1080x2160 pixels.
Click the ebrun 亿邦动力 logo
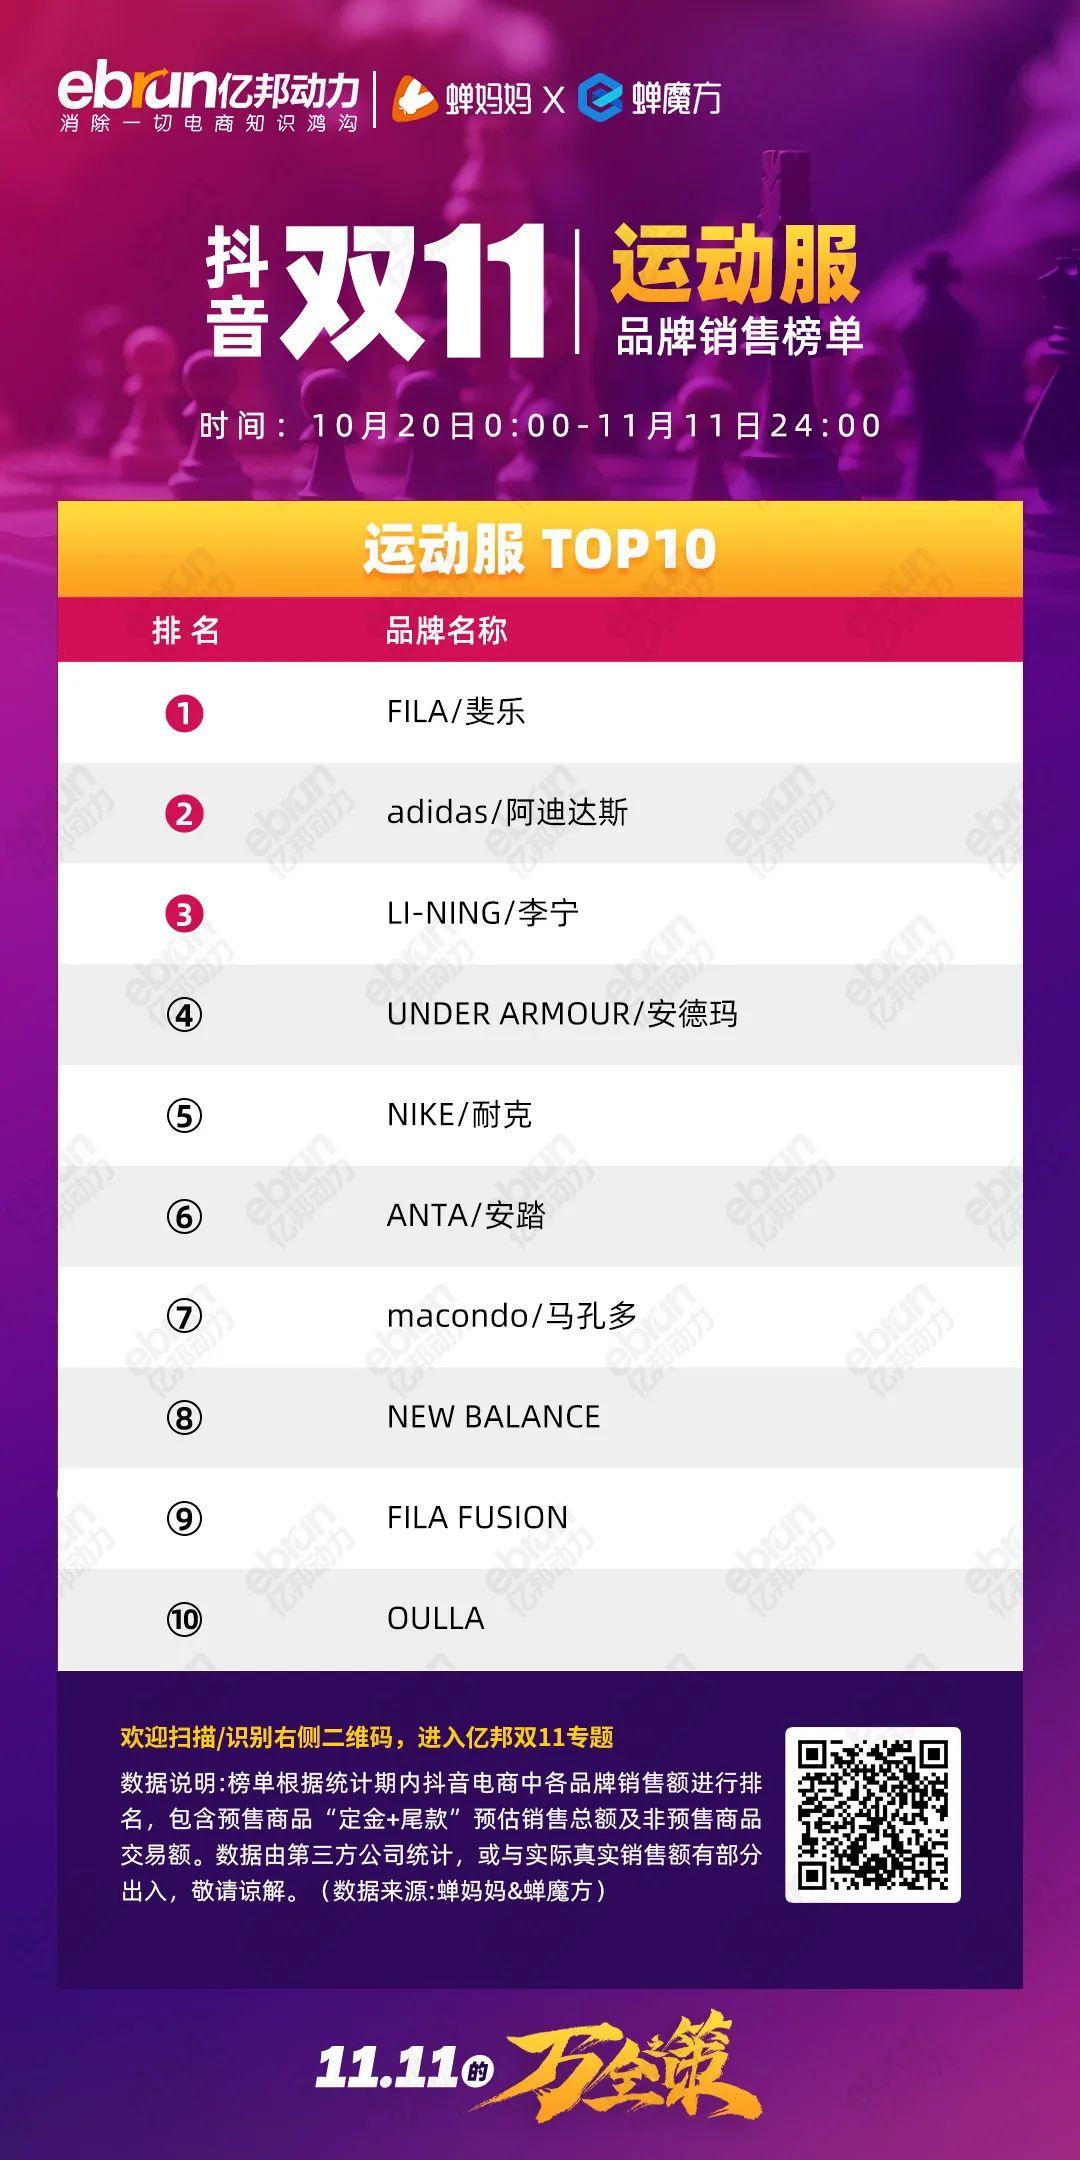tap(208, 100)
